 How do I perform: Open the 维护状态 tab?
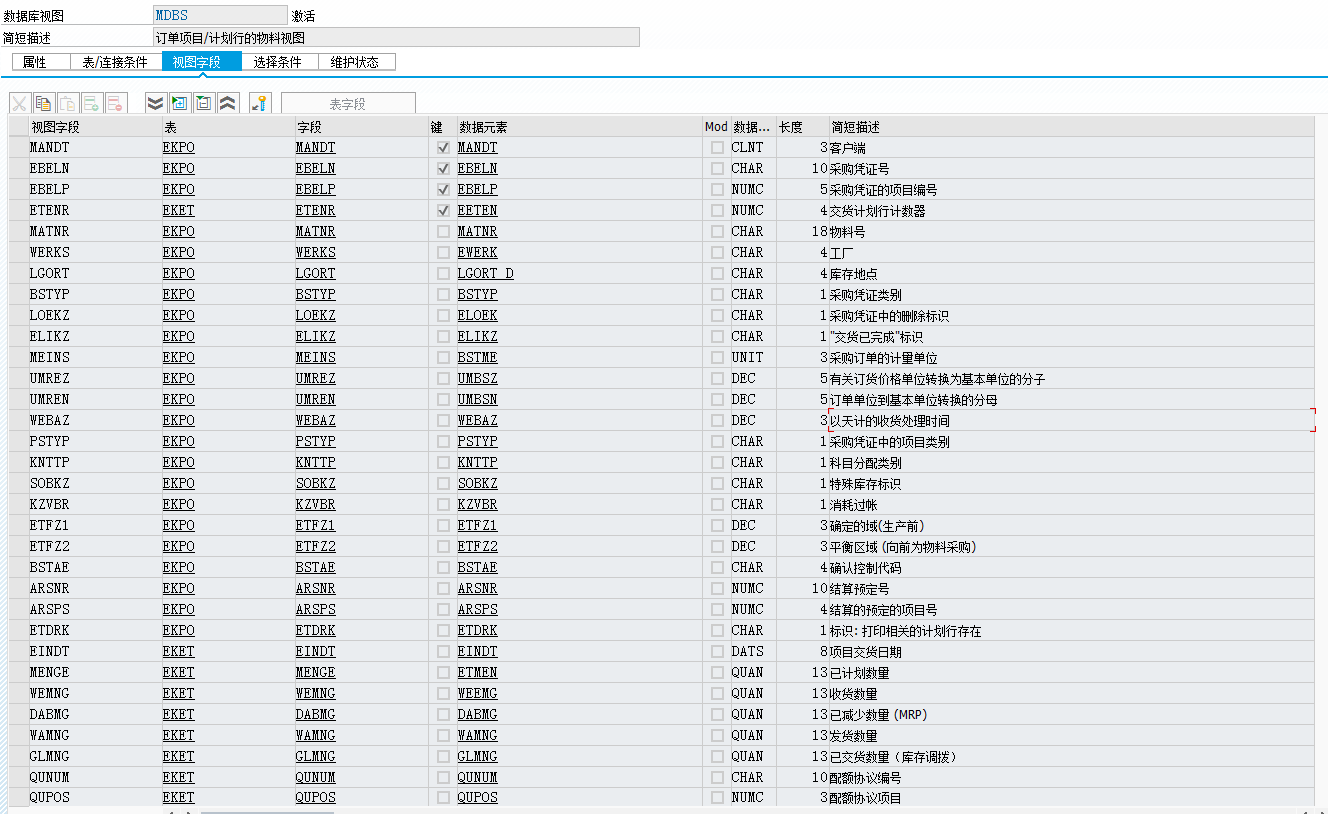click(358, 60)
